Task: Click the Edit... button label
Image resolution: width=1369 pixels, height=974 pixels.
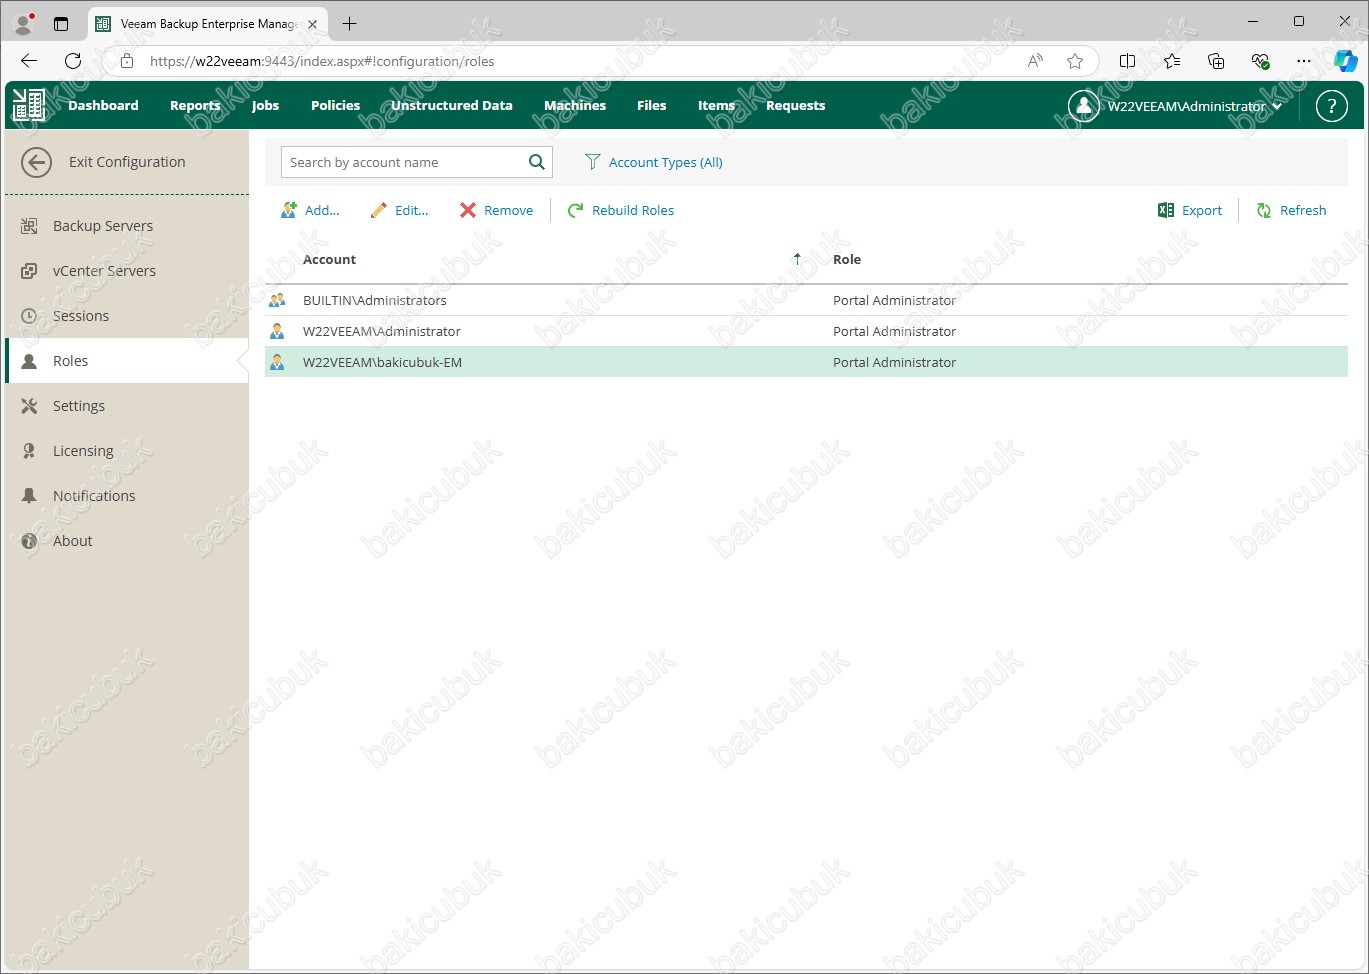Action: (x=412, y=210)
